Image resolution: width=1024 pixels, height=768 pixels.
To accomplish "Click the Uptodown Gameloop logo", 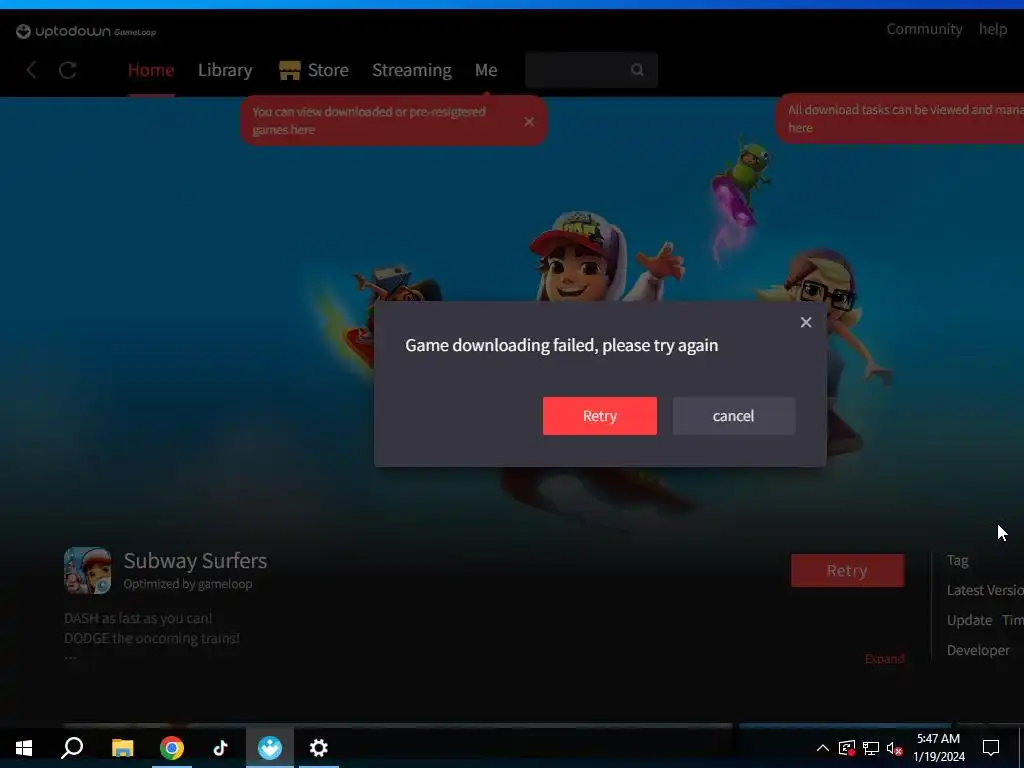I will coord(86,31).
